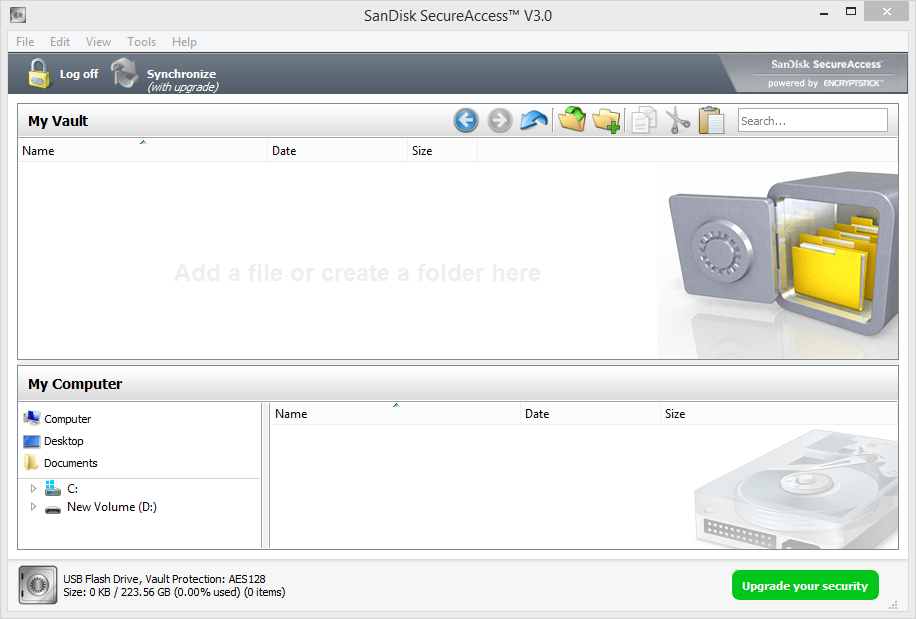Open the Tools menu
The width and height of the screenshot is (916, 619).
(x=141, y=42)
